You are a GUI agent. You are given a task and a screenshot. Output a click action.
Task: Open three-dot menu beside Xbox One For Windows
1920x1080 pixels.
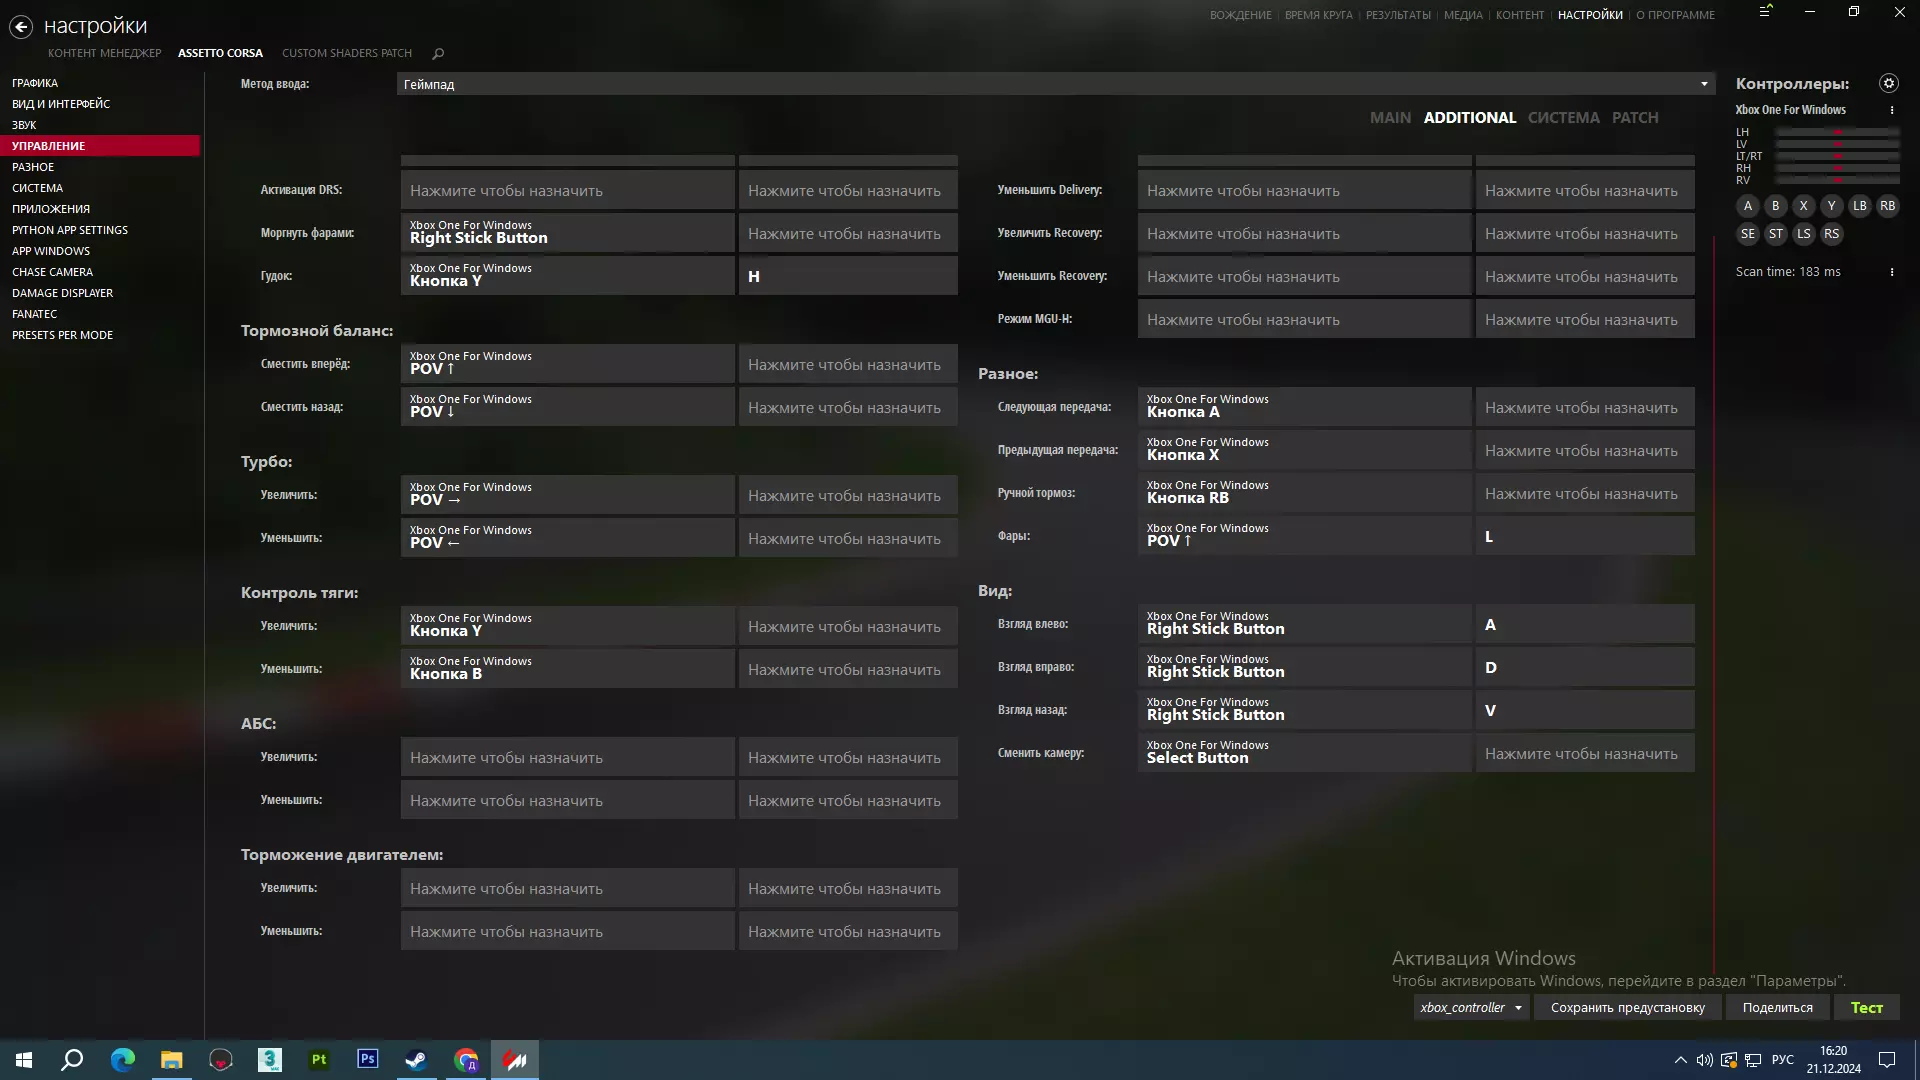click(1891, 110)
